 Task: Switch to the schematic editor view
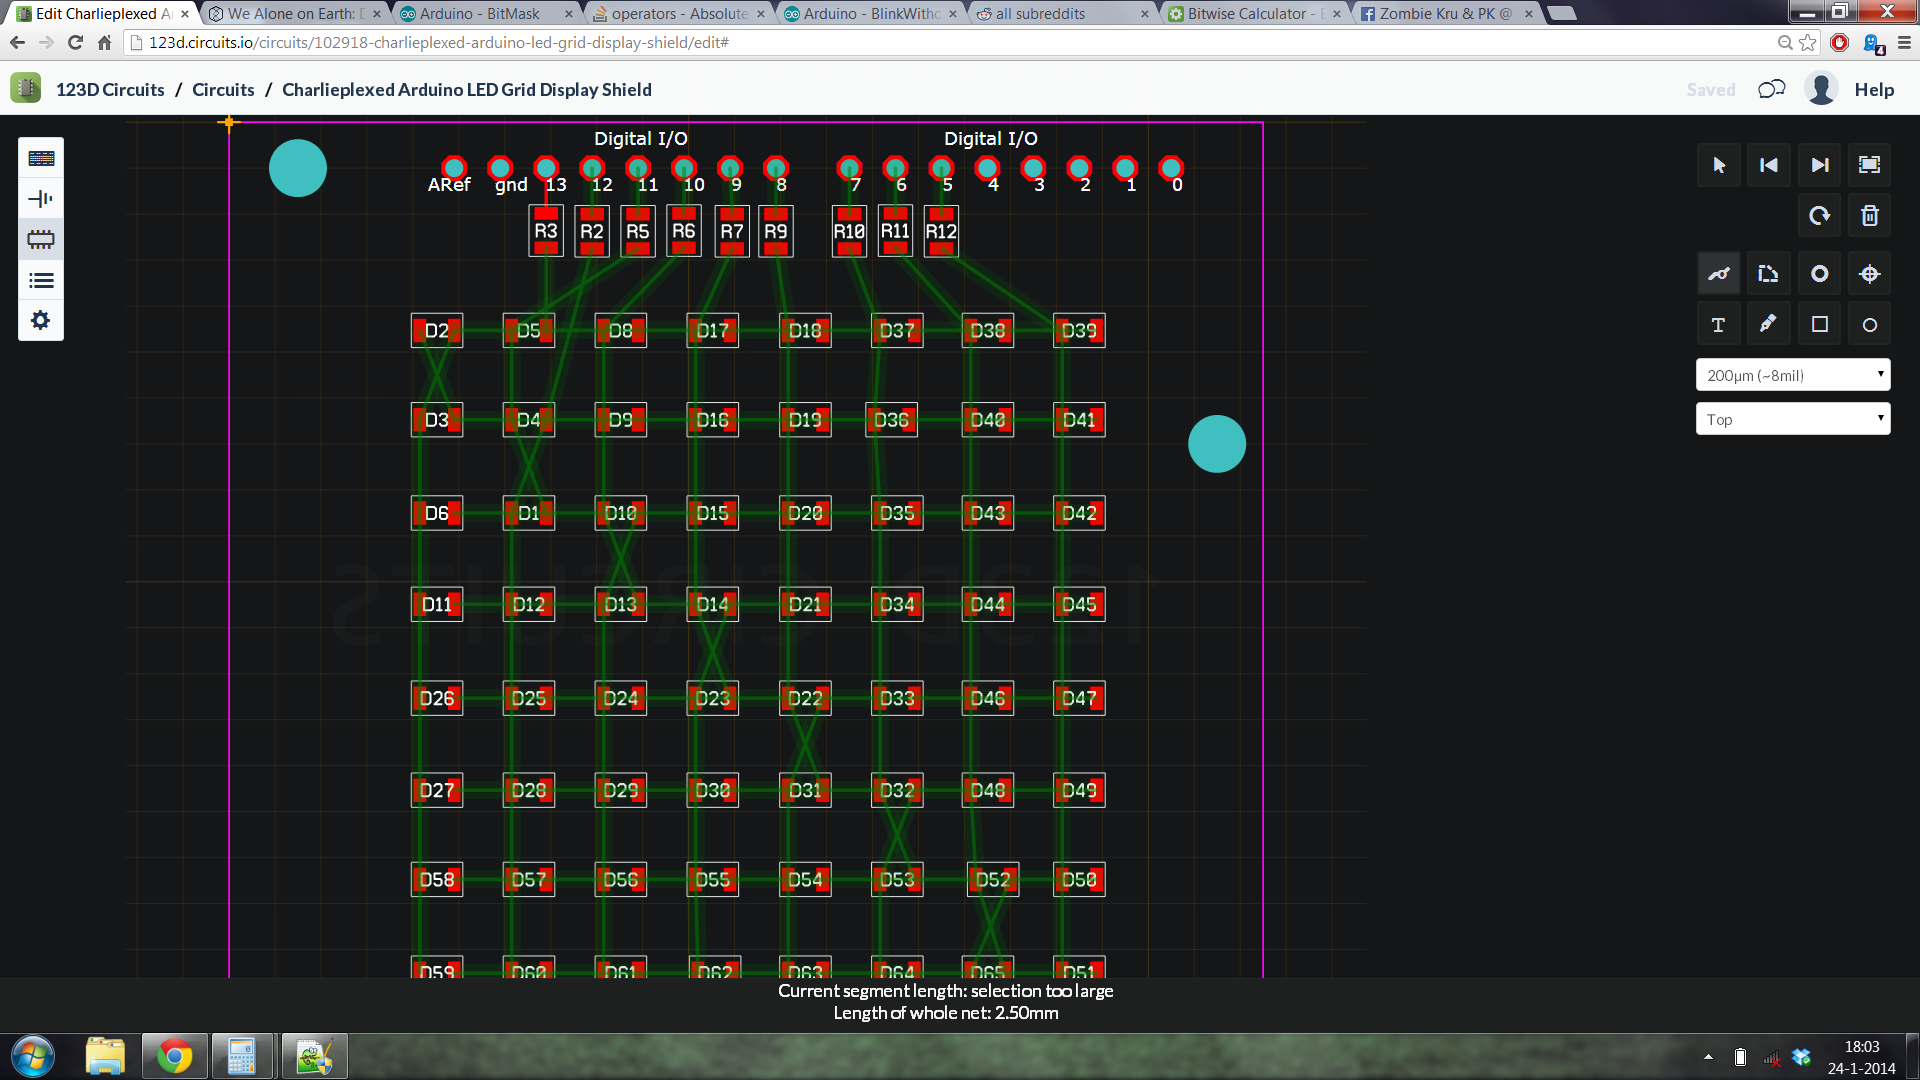(x=40, y=198)
